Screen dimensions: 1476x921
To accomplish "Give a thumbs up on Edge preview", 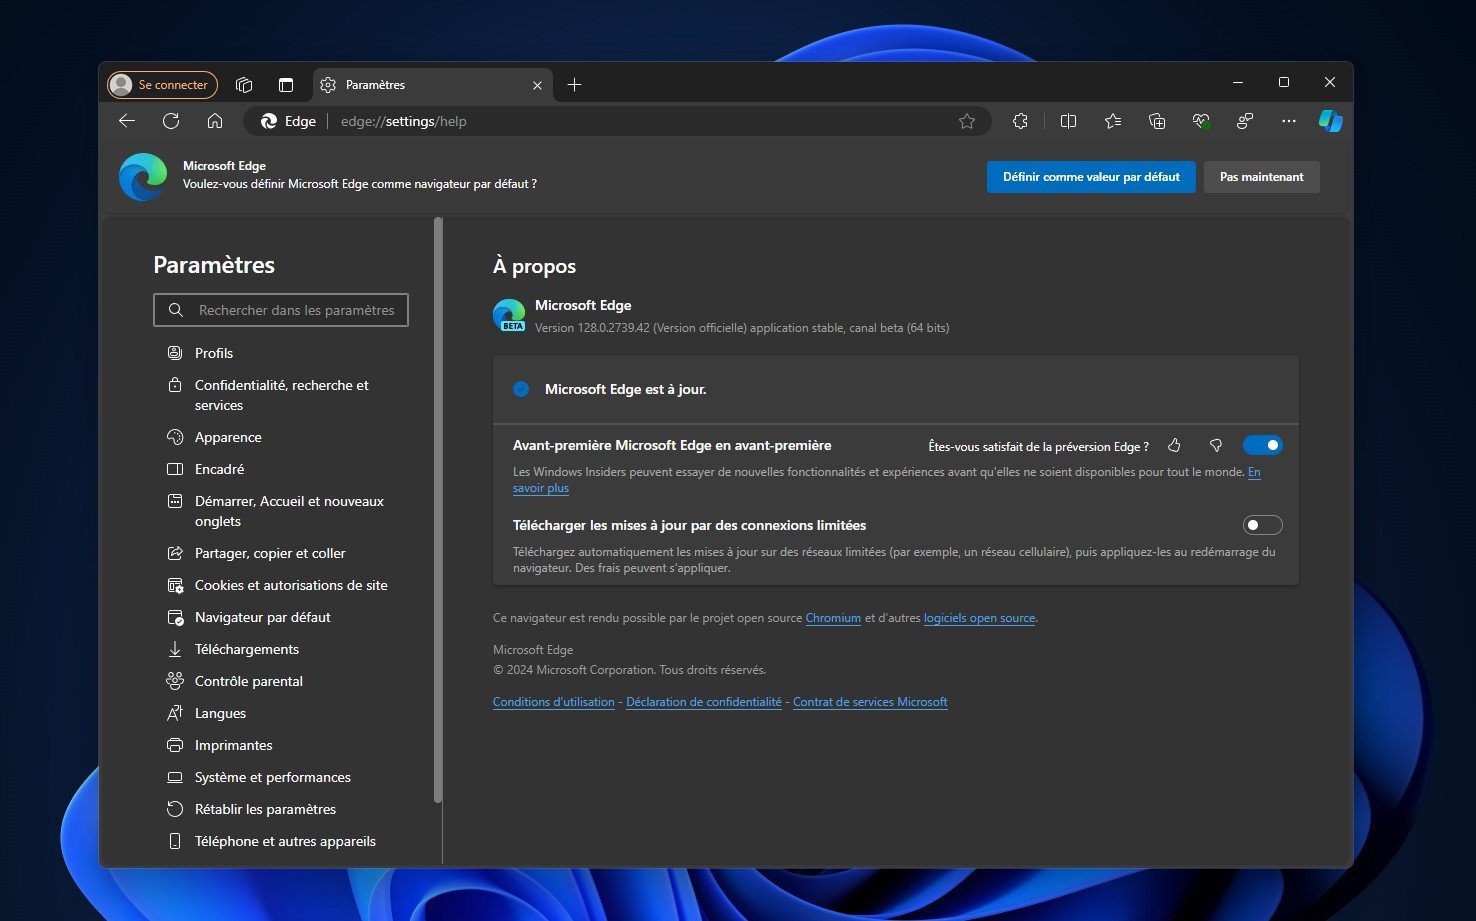I will pos(1174,445).
